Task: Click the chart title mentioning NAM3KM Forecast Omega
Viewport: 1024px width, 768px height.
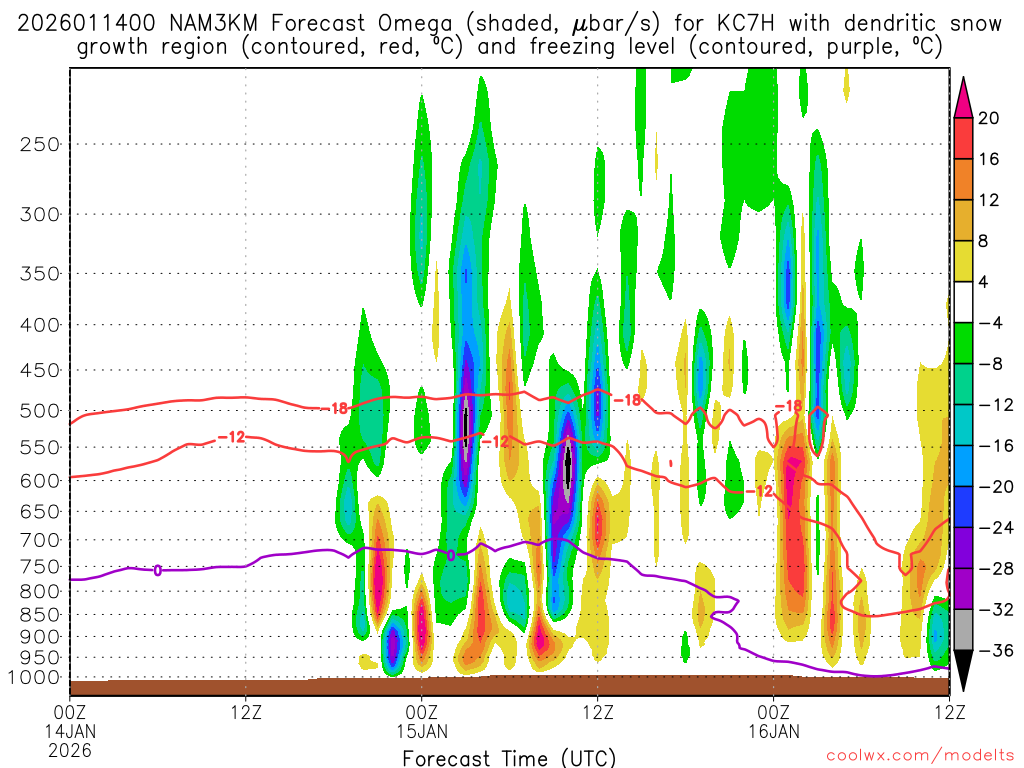Action: [509, 24]
